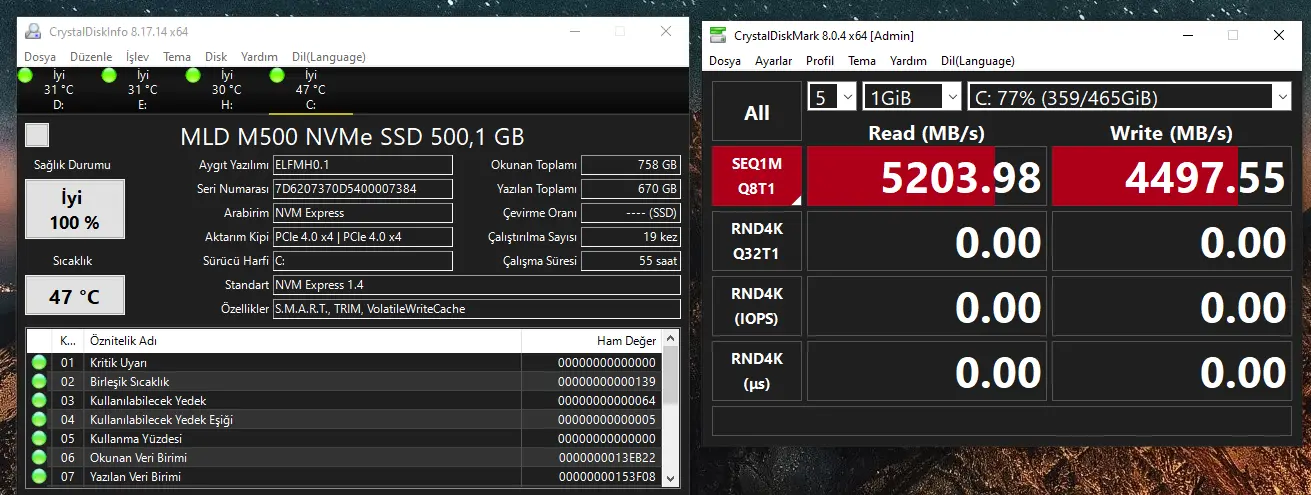The width and height of the screenshot is (1311, 495).
Task: Click the CrystalDiskMark title bar app icon
Action: click(x=718, y=35)
